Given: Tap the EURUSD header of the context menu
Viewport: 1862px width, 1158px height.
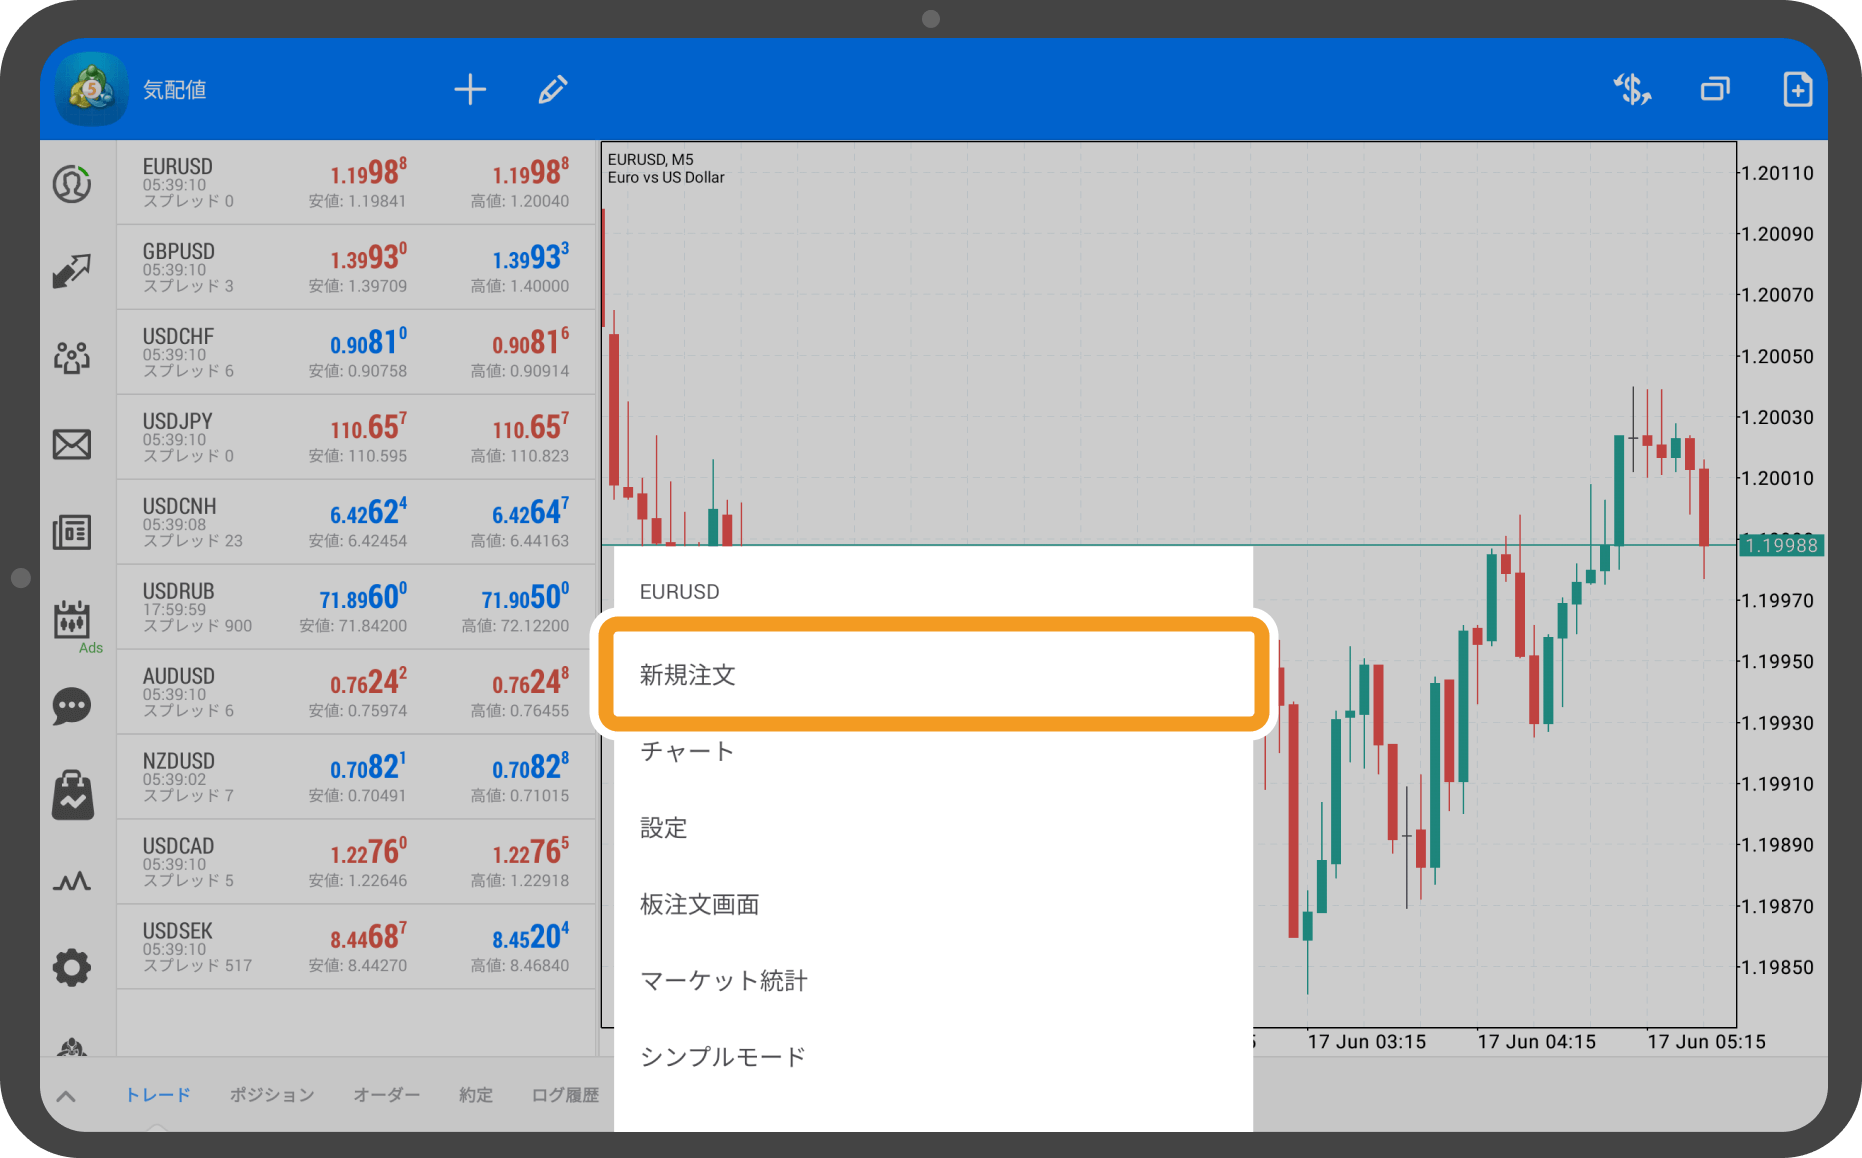Looking at the screenshot, I should 680,591.
